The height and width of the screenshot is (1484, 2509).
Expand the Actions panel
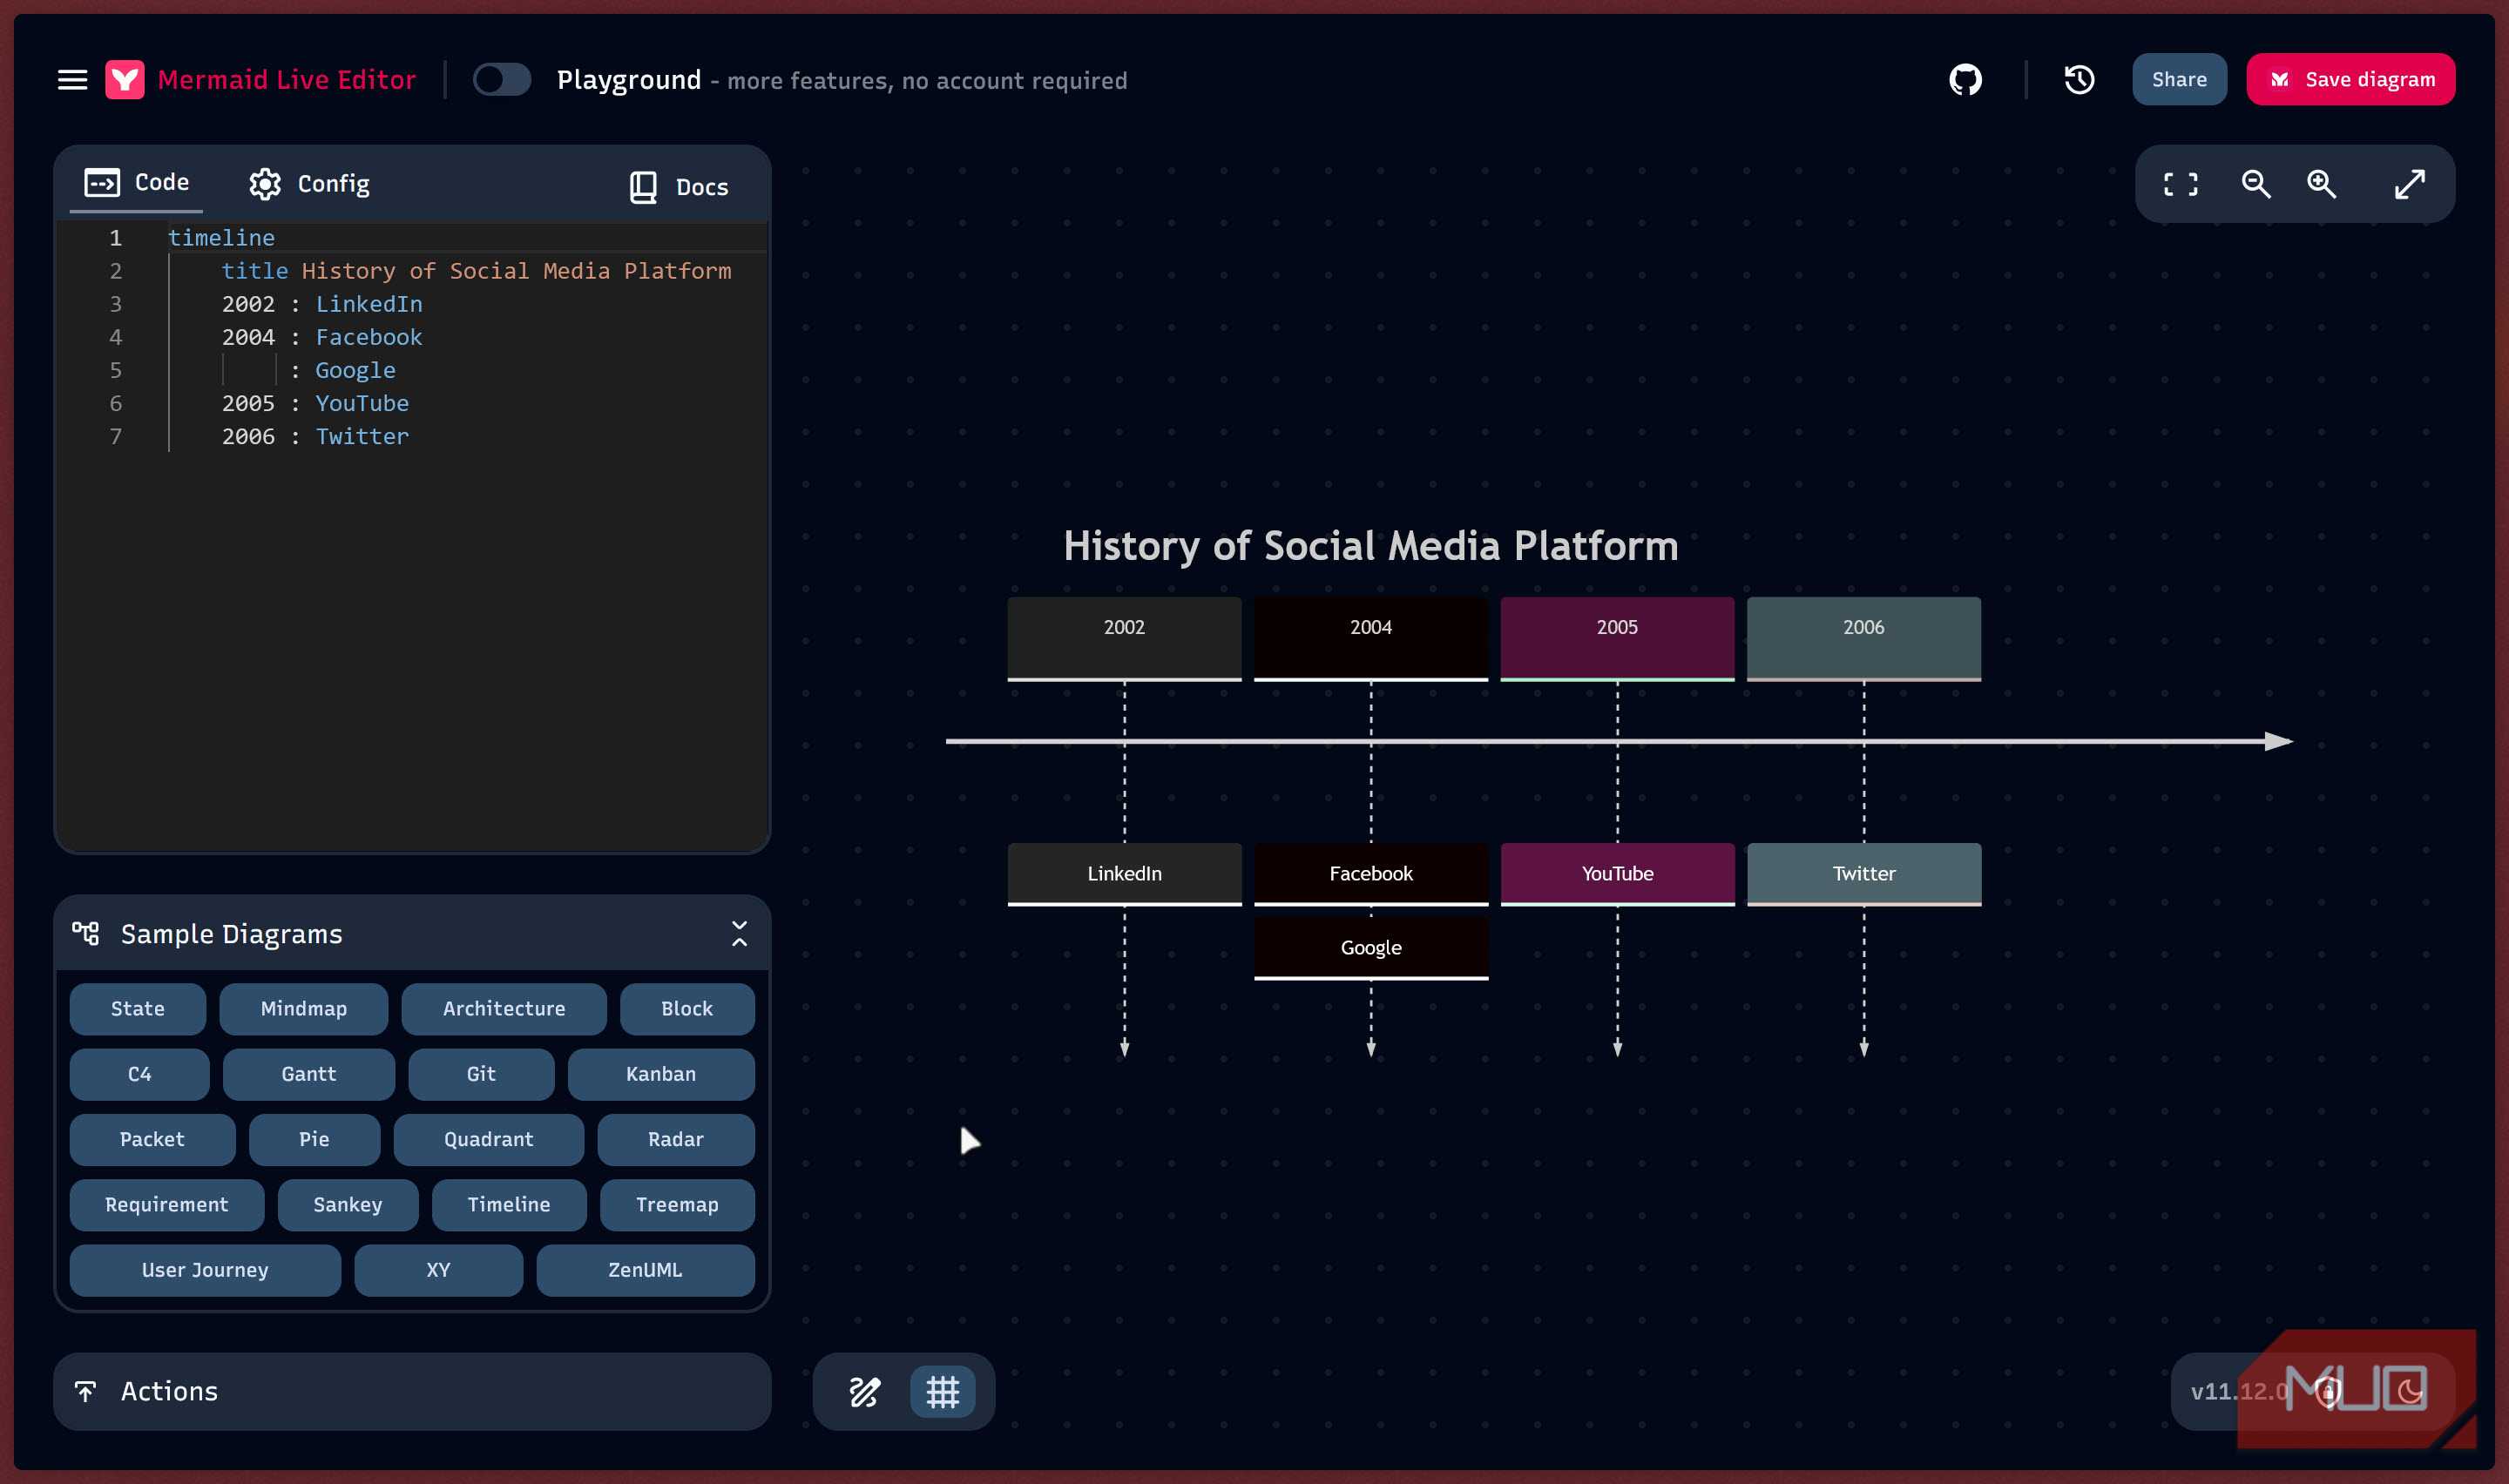click(x=412, y=1391)
